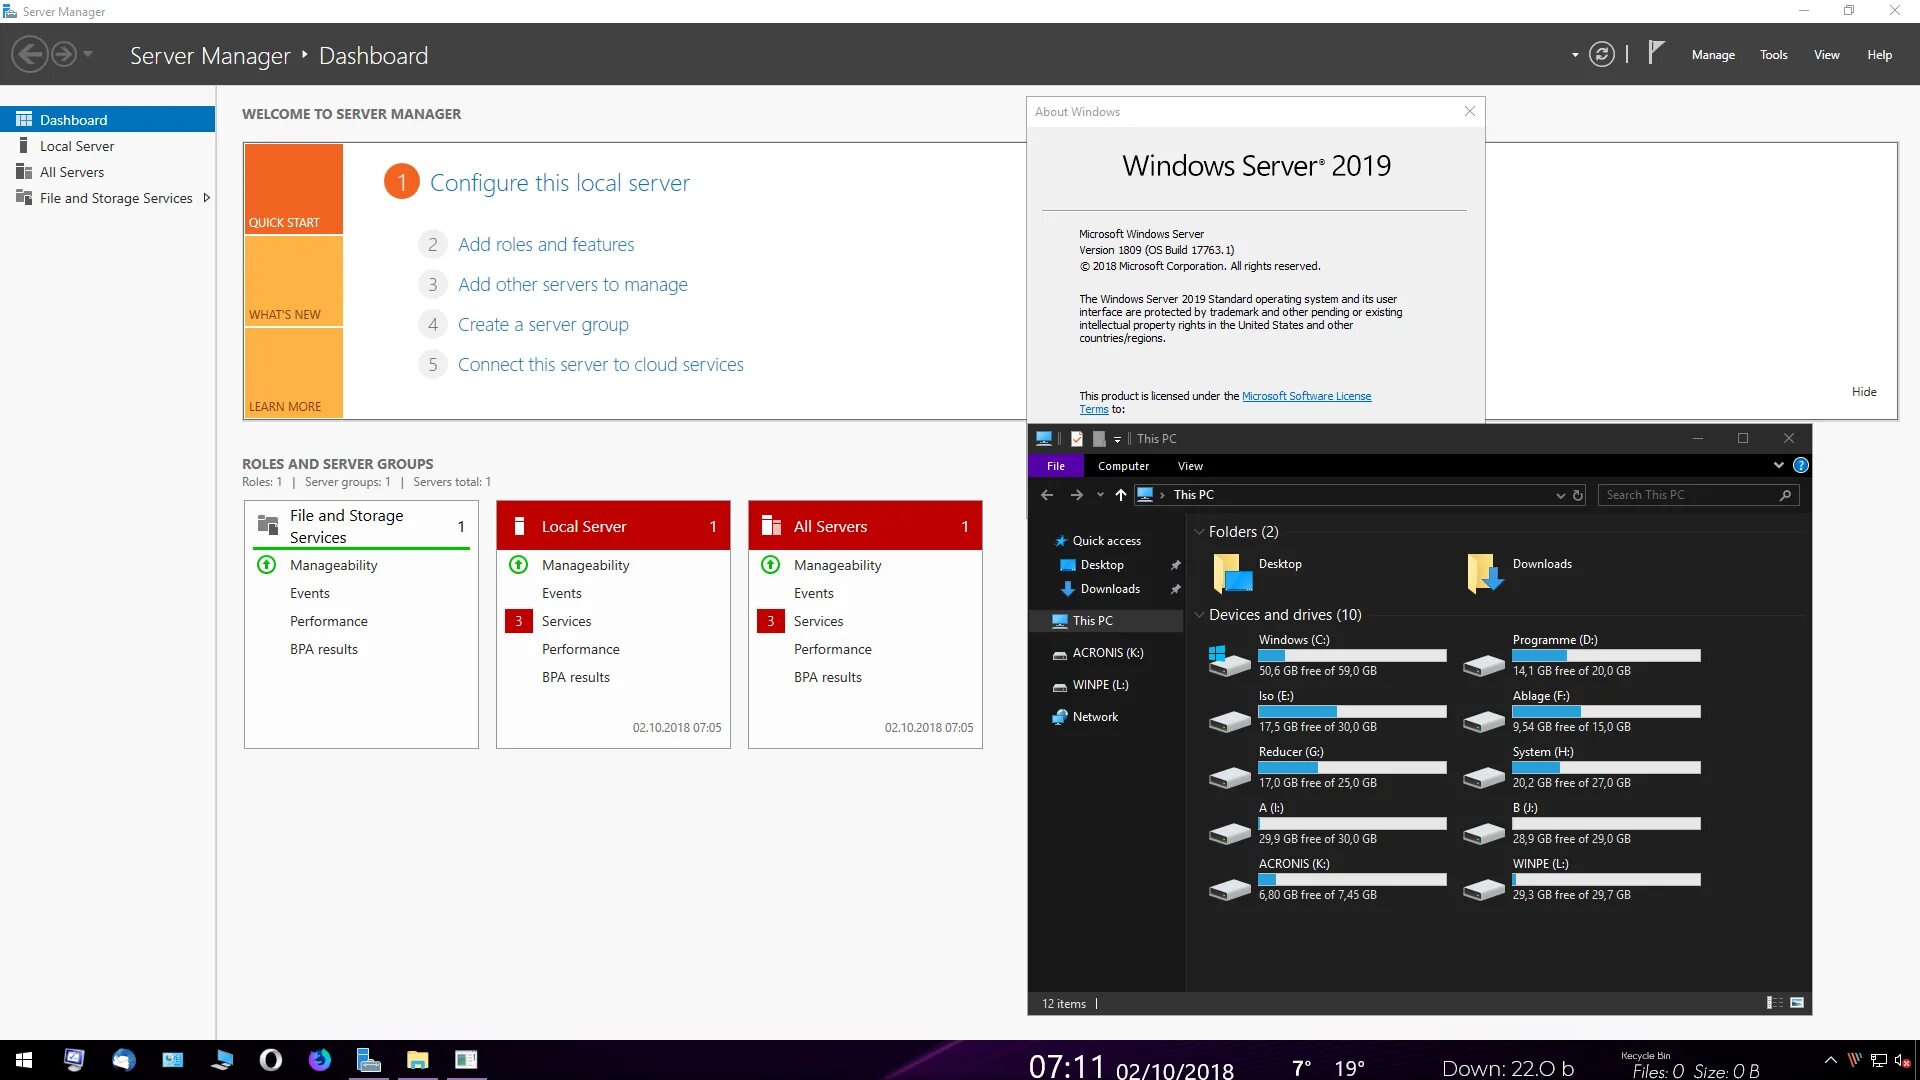Open the Tools menu
The height and width of the screenshot is (1080, 1920).
(1774, 55)
